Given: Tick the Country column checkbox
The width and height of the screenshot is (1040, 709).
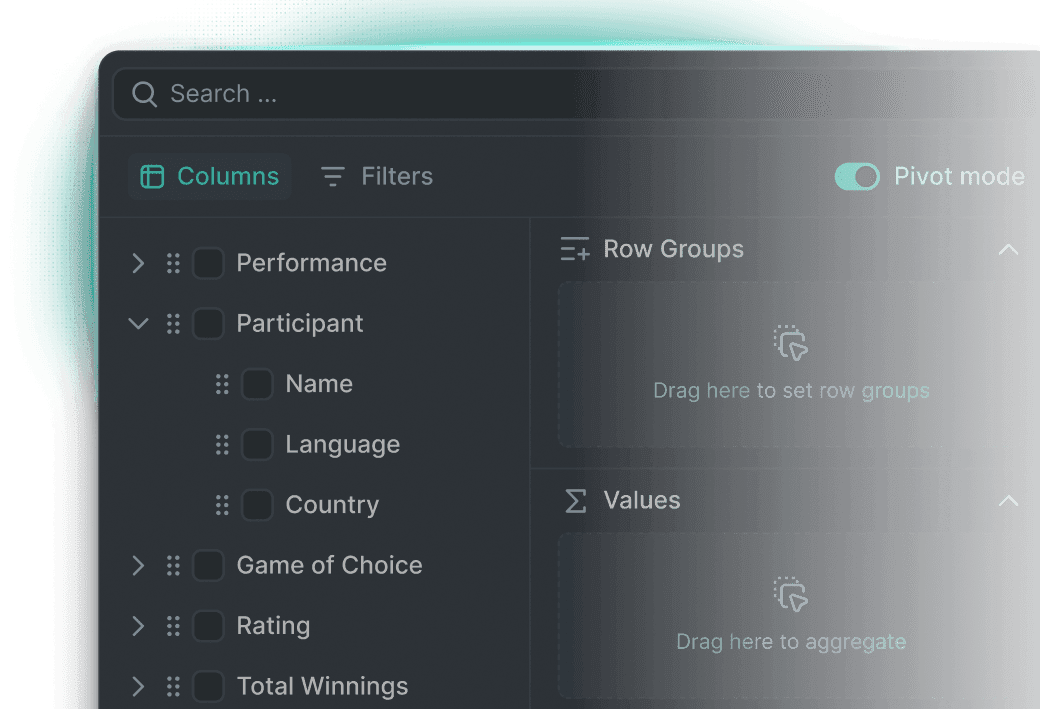Looking at the screenshot, I should click(257, 505).
